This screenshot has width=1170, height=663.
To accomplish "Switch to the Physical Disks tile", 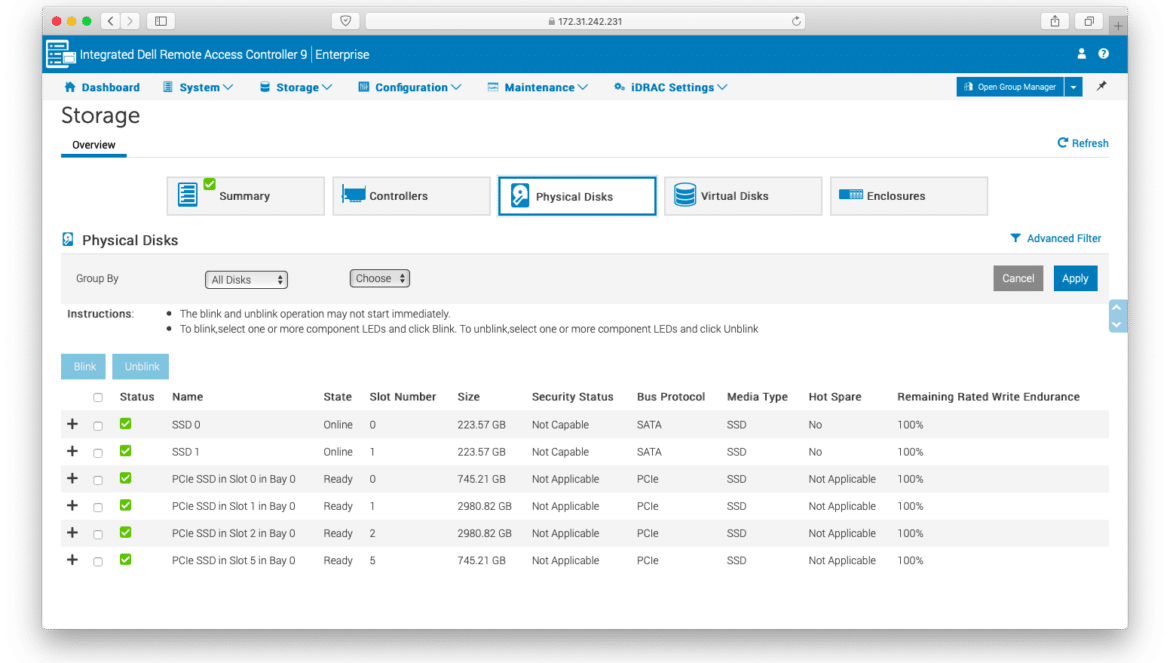I will coord(578,196).
